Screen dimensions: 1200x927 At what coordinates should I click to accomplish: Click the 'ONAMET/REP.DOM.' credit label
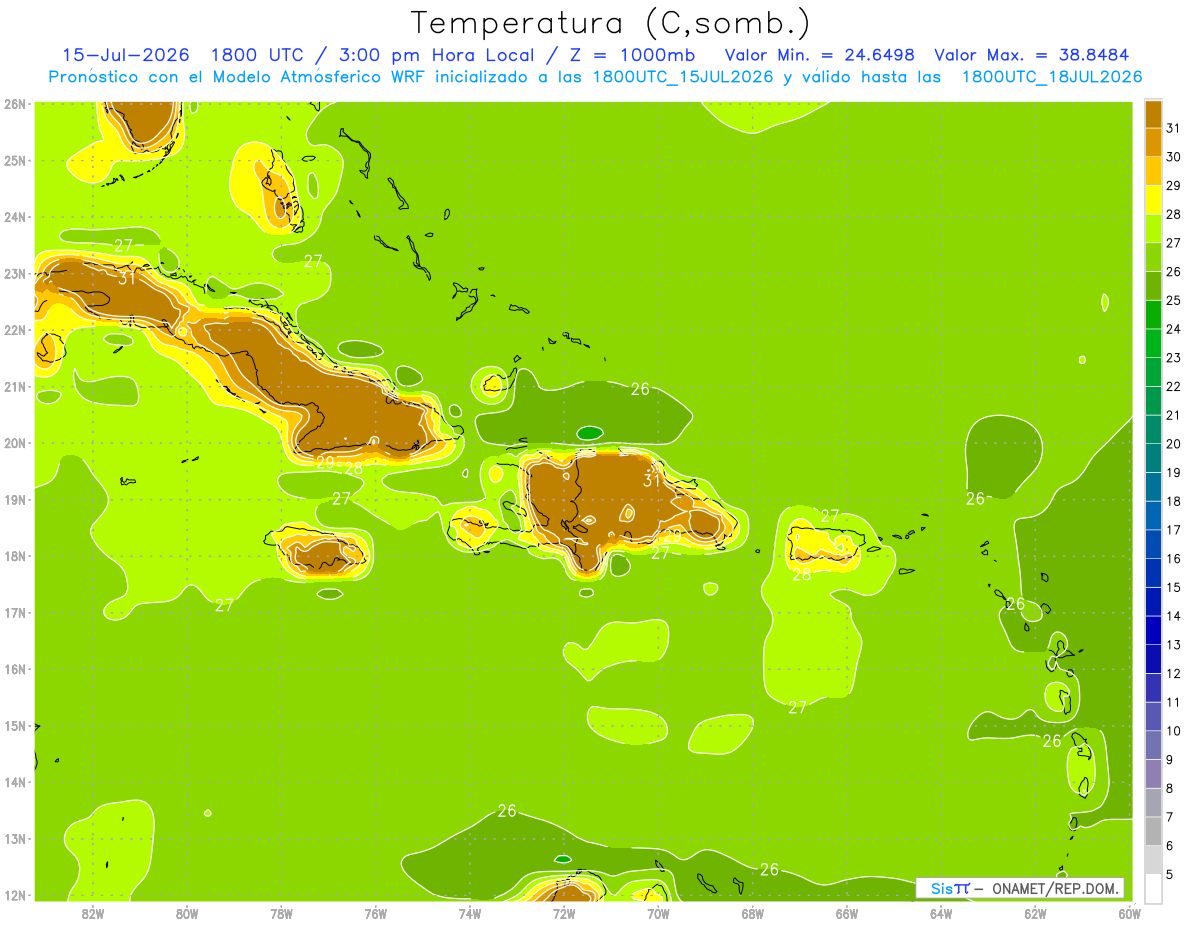(1054, 888)
